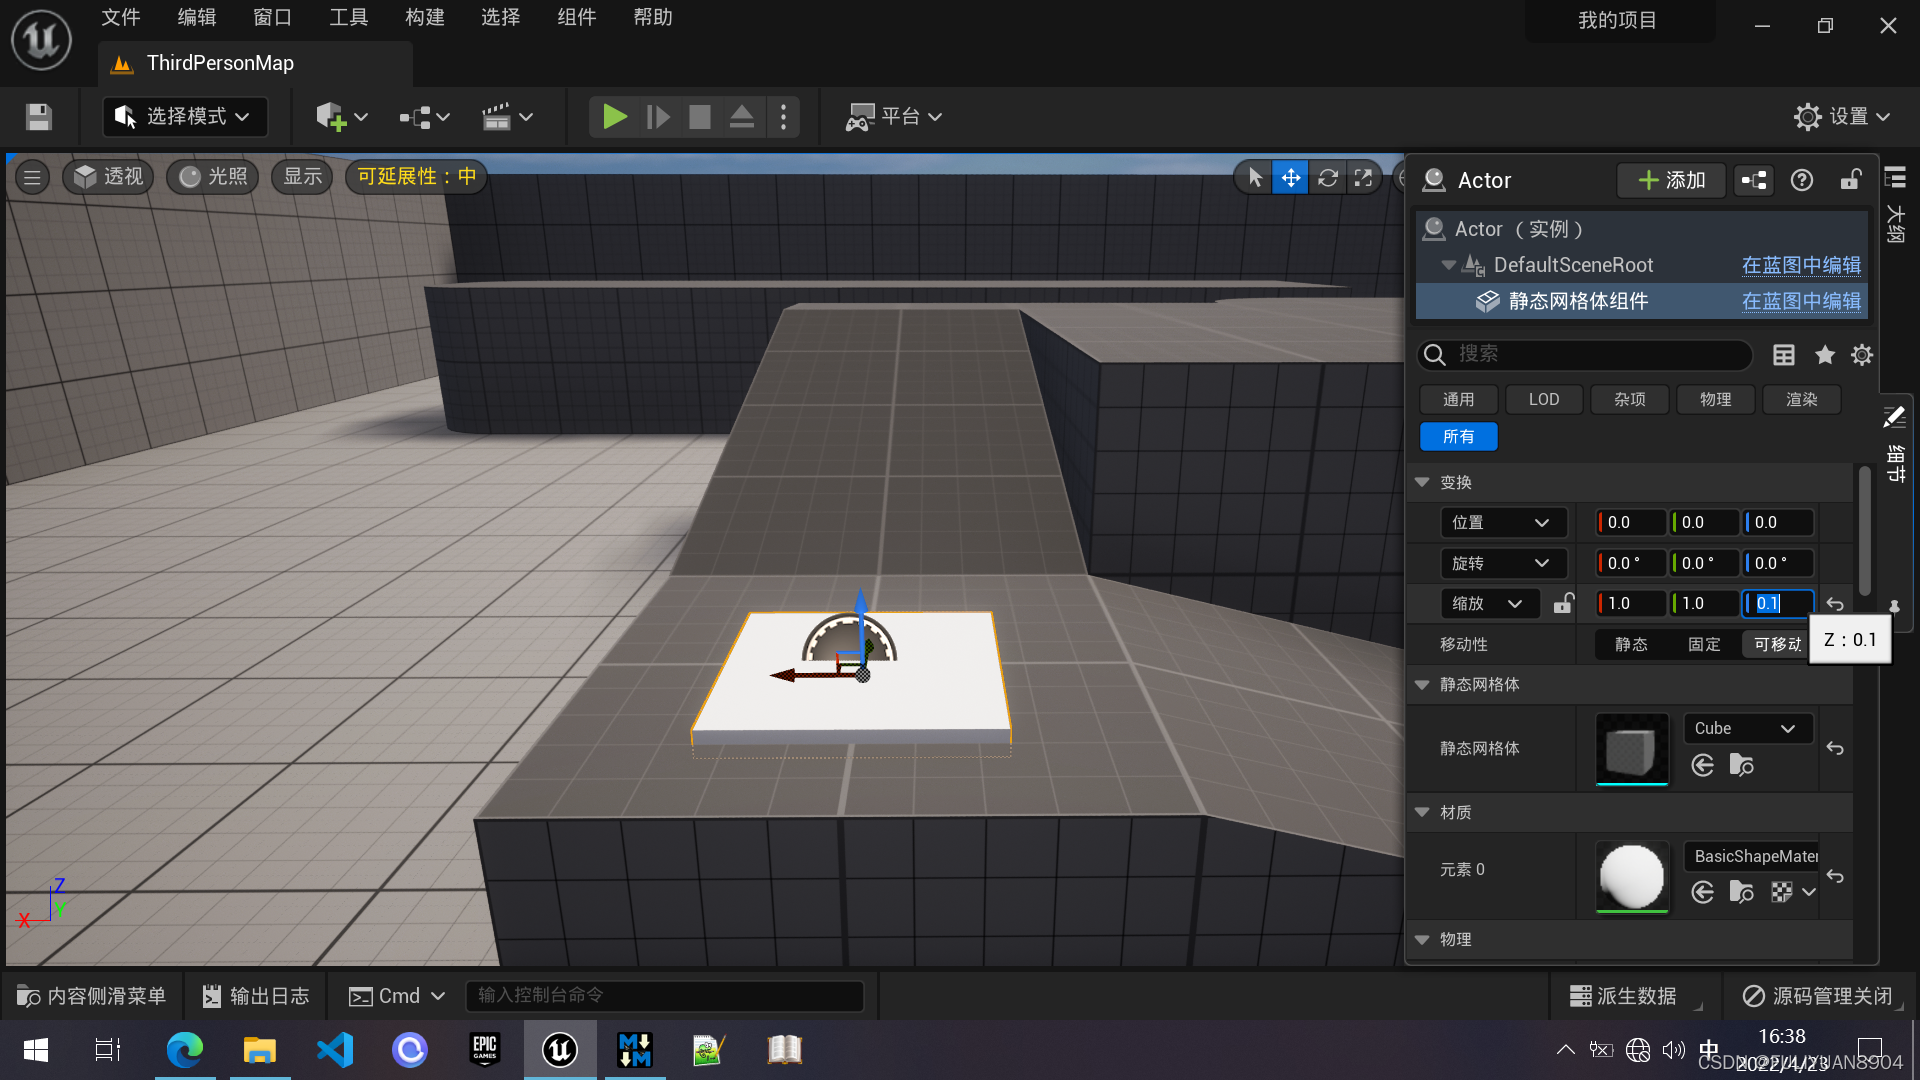The width and height of the screenshot is (1920, 1080).
Task: Collapse the 变换 (Transform) section
Action: (1422, 482)
